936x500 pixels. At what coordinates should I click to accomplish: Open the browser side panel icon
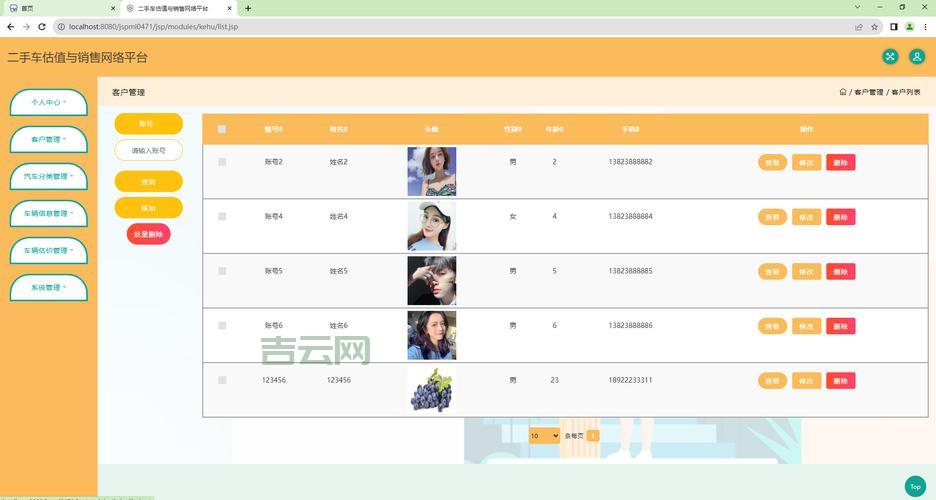(895, 27)
